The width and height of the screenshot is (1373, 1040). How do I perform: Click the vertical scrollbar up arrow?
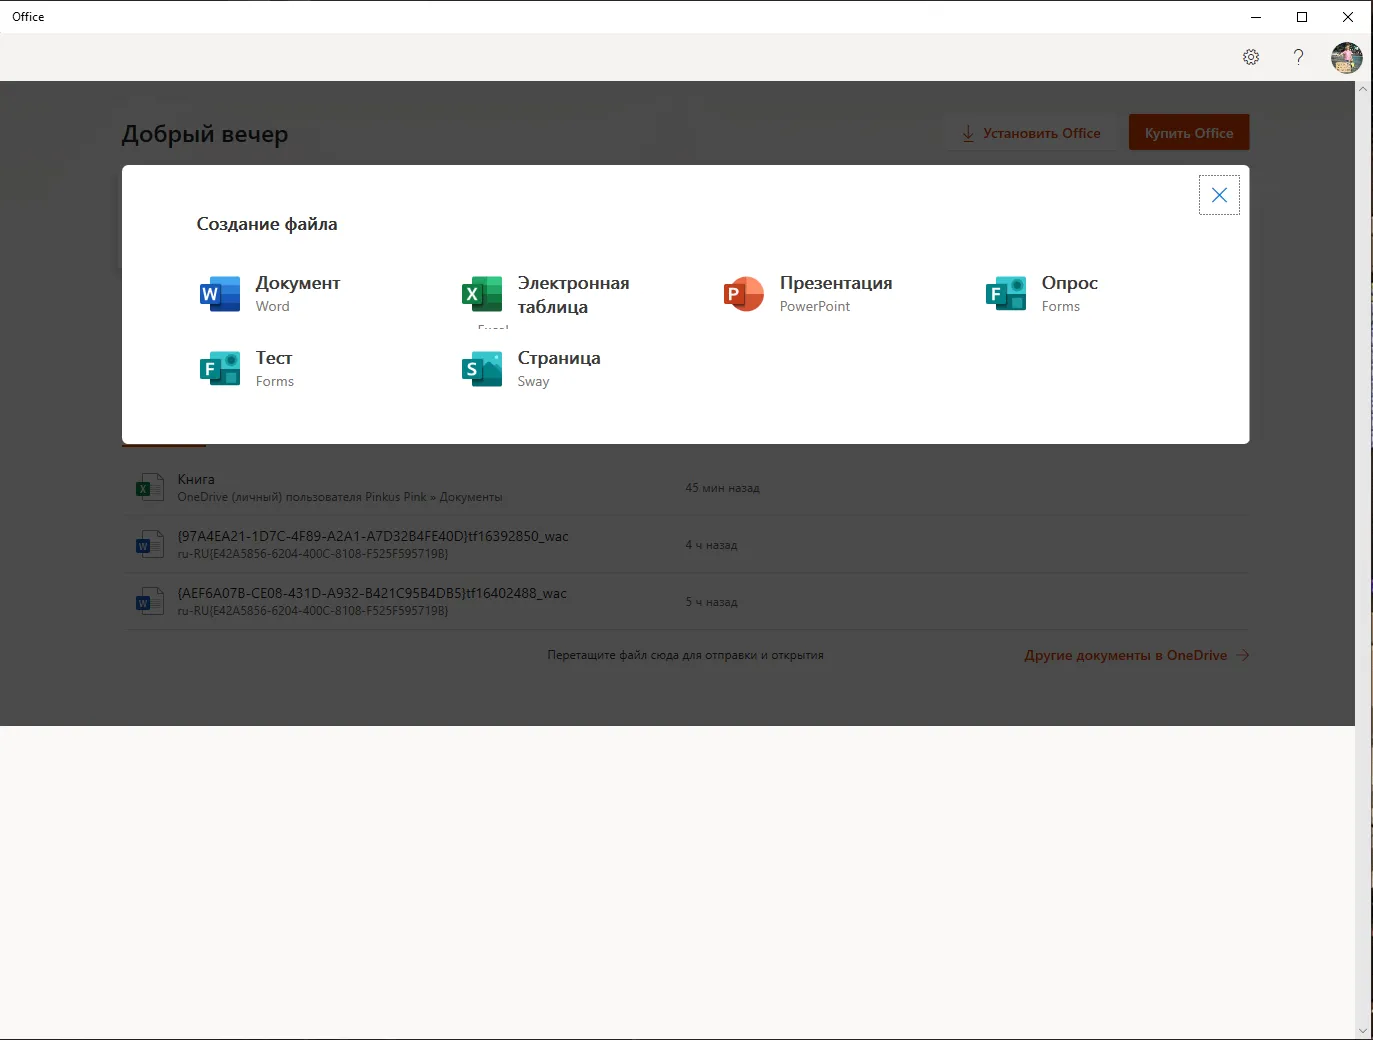[x=1363, y=89]
